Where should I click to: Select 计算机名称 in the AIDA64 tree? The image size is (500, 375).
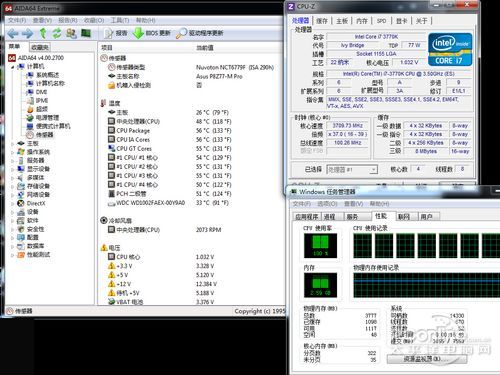[46, 83]
